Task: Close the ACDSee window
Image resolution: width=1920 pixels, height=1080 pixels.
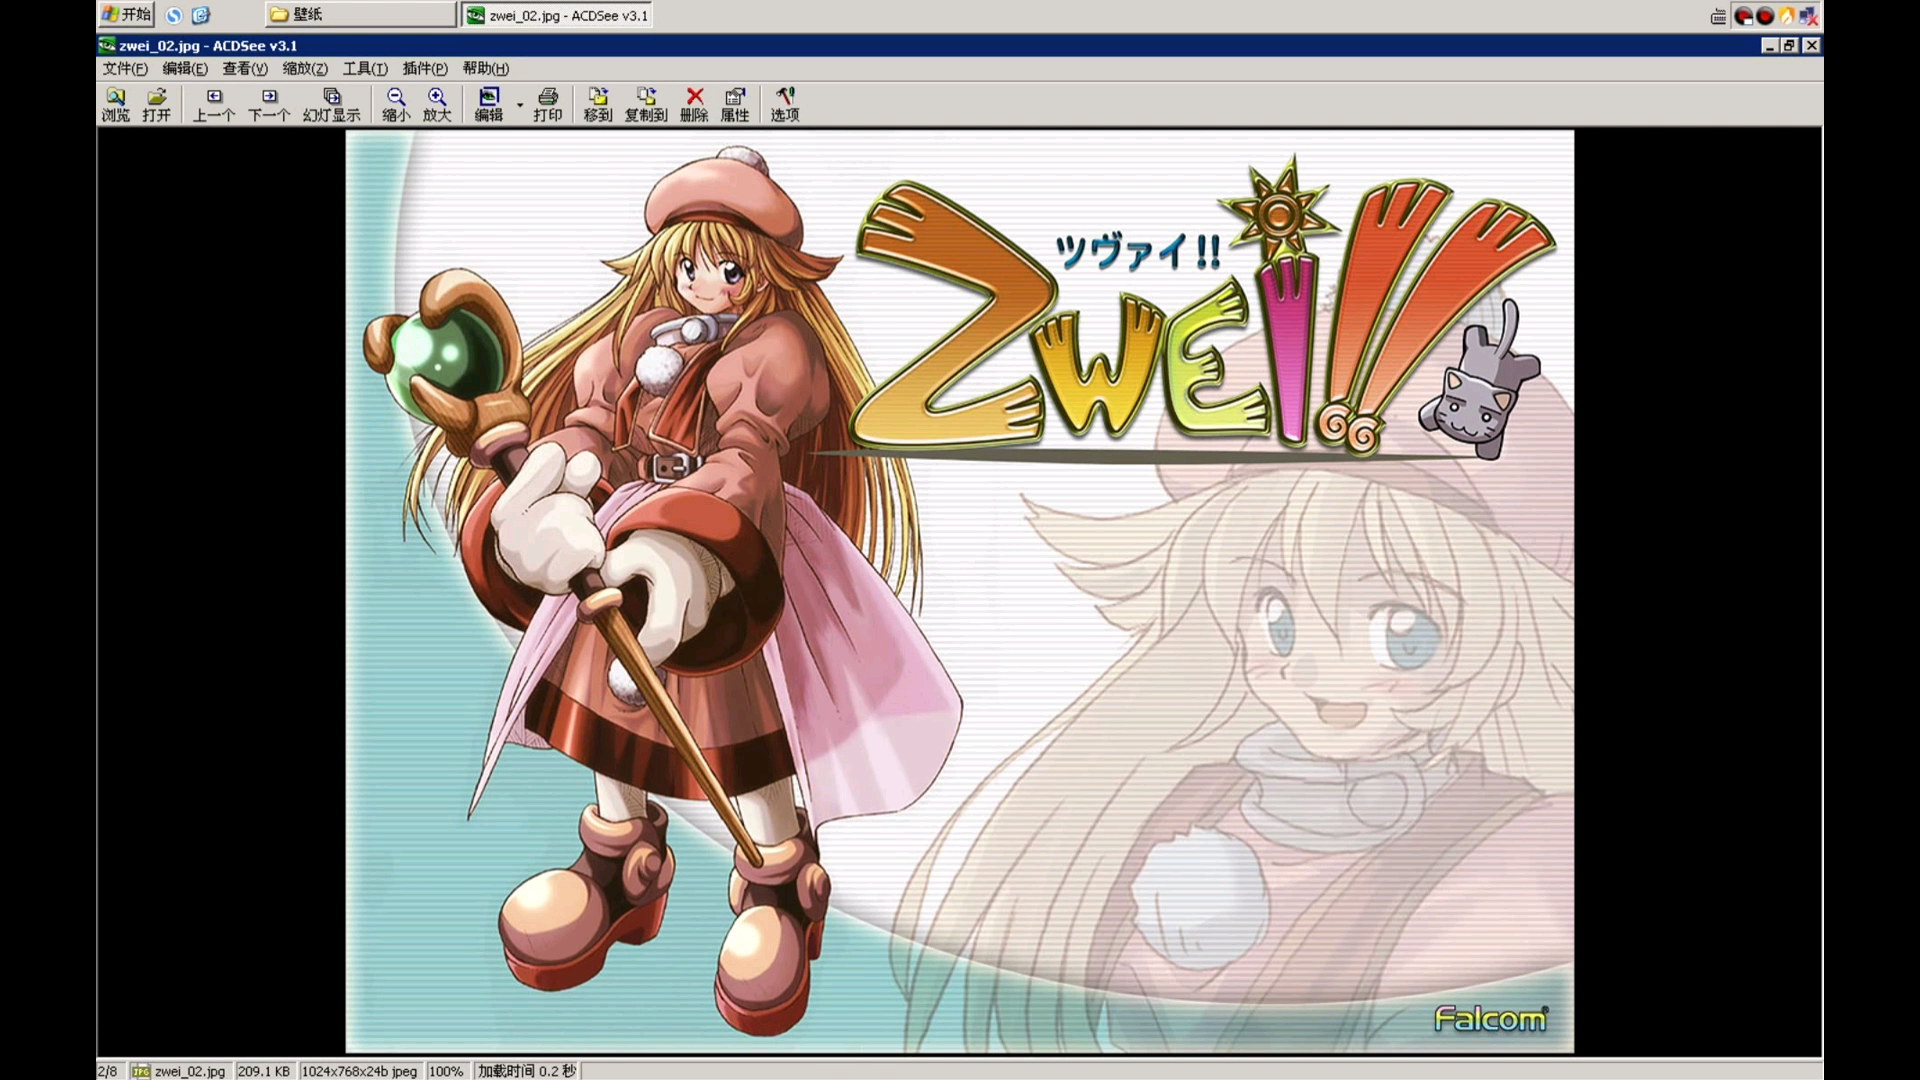Action: [1811, 45]
